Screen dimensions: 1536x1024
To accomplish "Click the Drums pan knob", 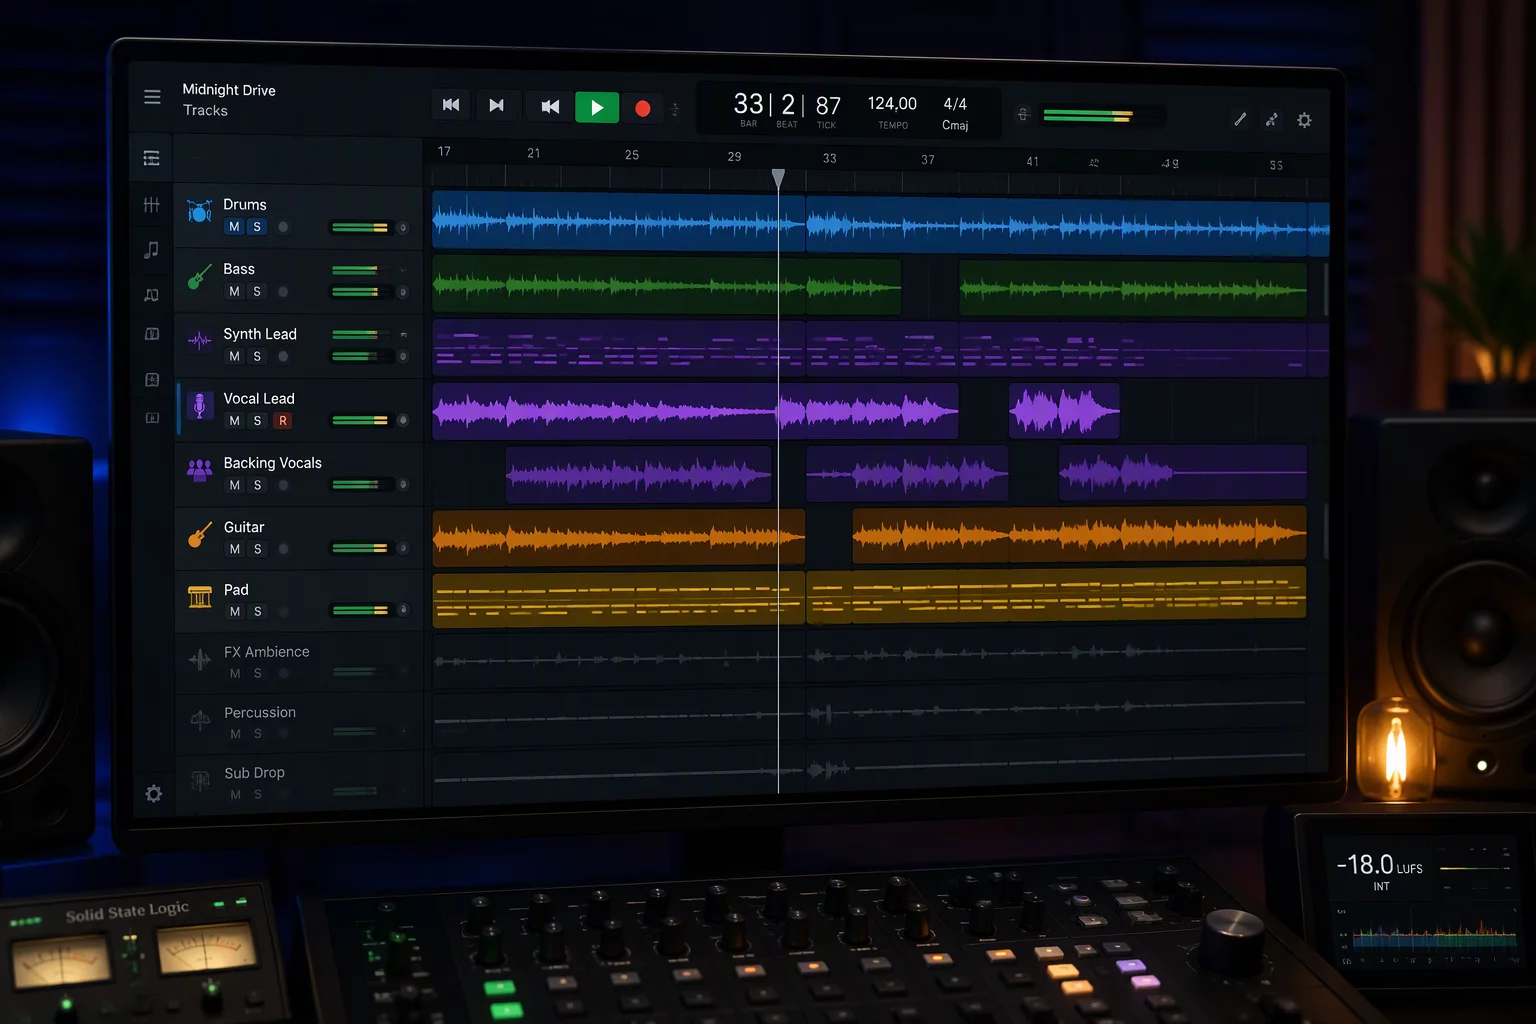I will (403, 228).
